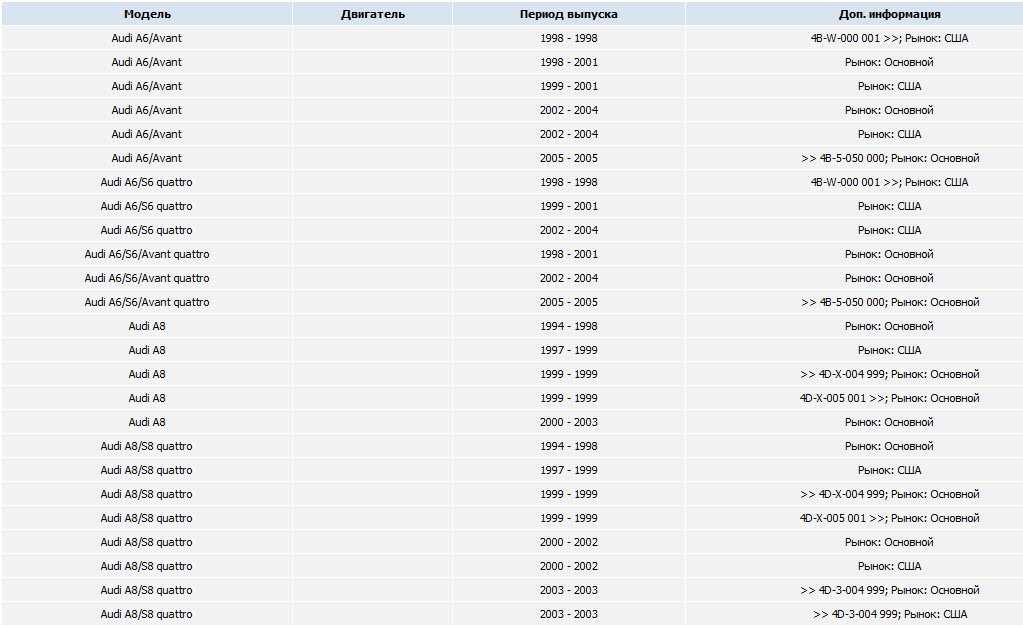Select 2002 - 2004 period for Audi A6/S6 quattro
Screen dimensions: 1023x628
(x=568, y=230)
